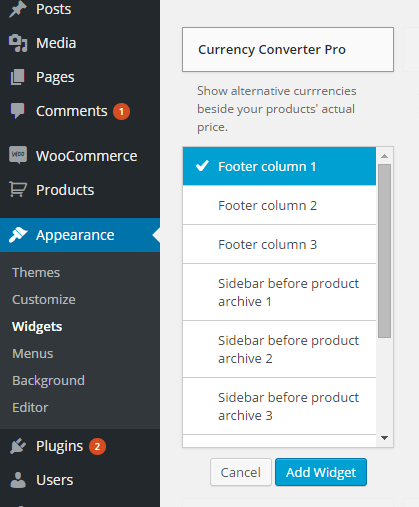Image resolution: width=419 pixels, height=507 pixels.
Task: Click the Pages icon in sidebar
Action: pos(18,77)
